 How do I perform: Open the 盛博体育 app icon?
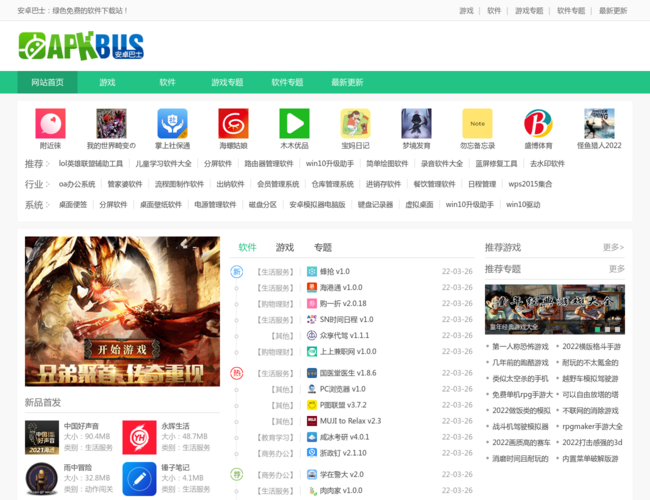tap(538, 123)
